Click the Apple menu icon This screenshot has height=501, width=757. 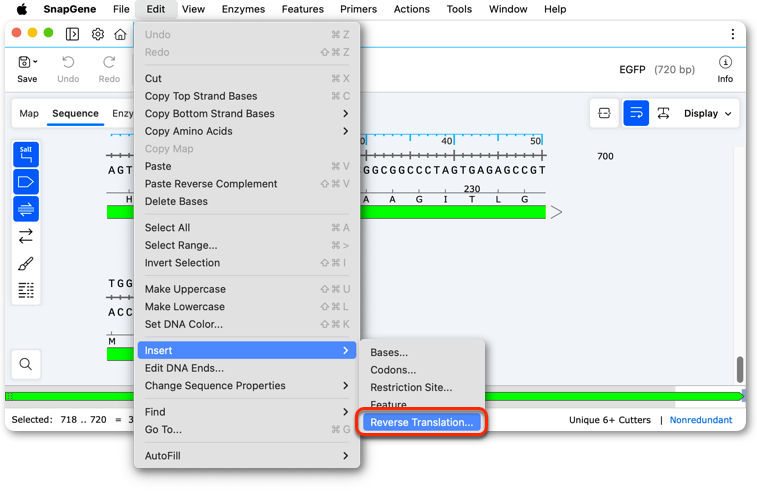click(x=22, y=9)
